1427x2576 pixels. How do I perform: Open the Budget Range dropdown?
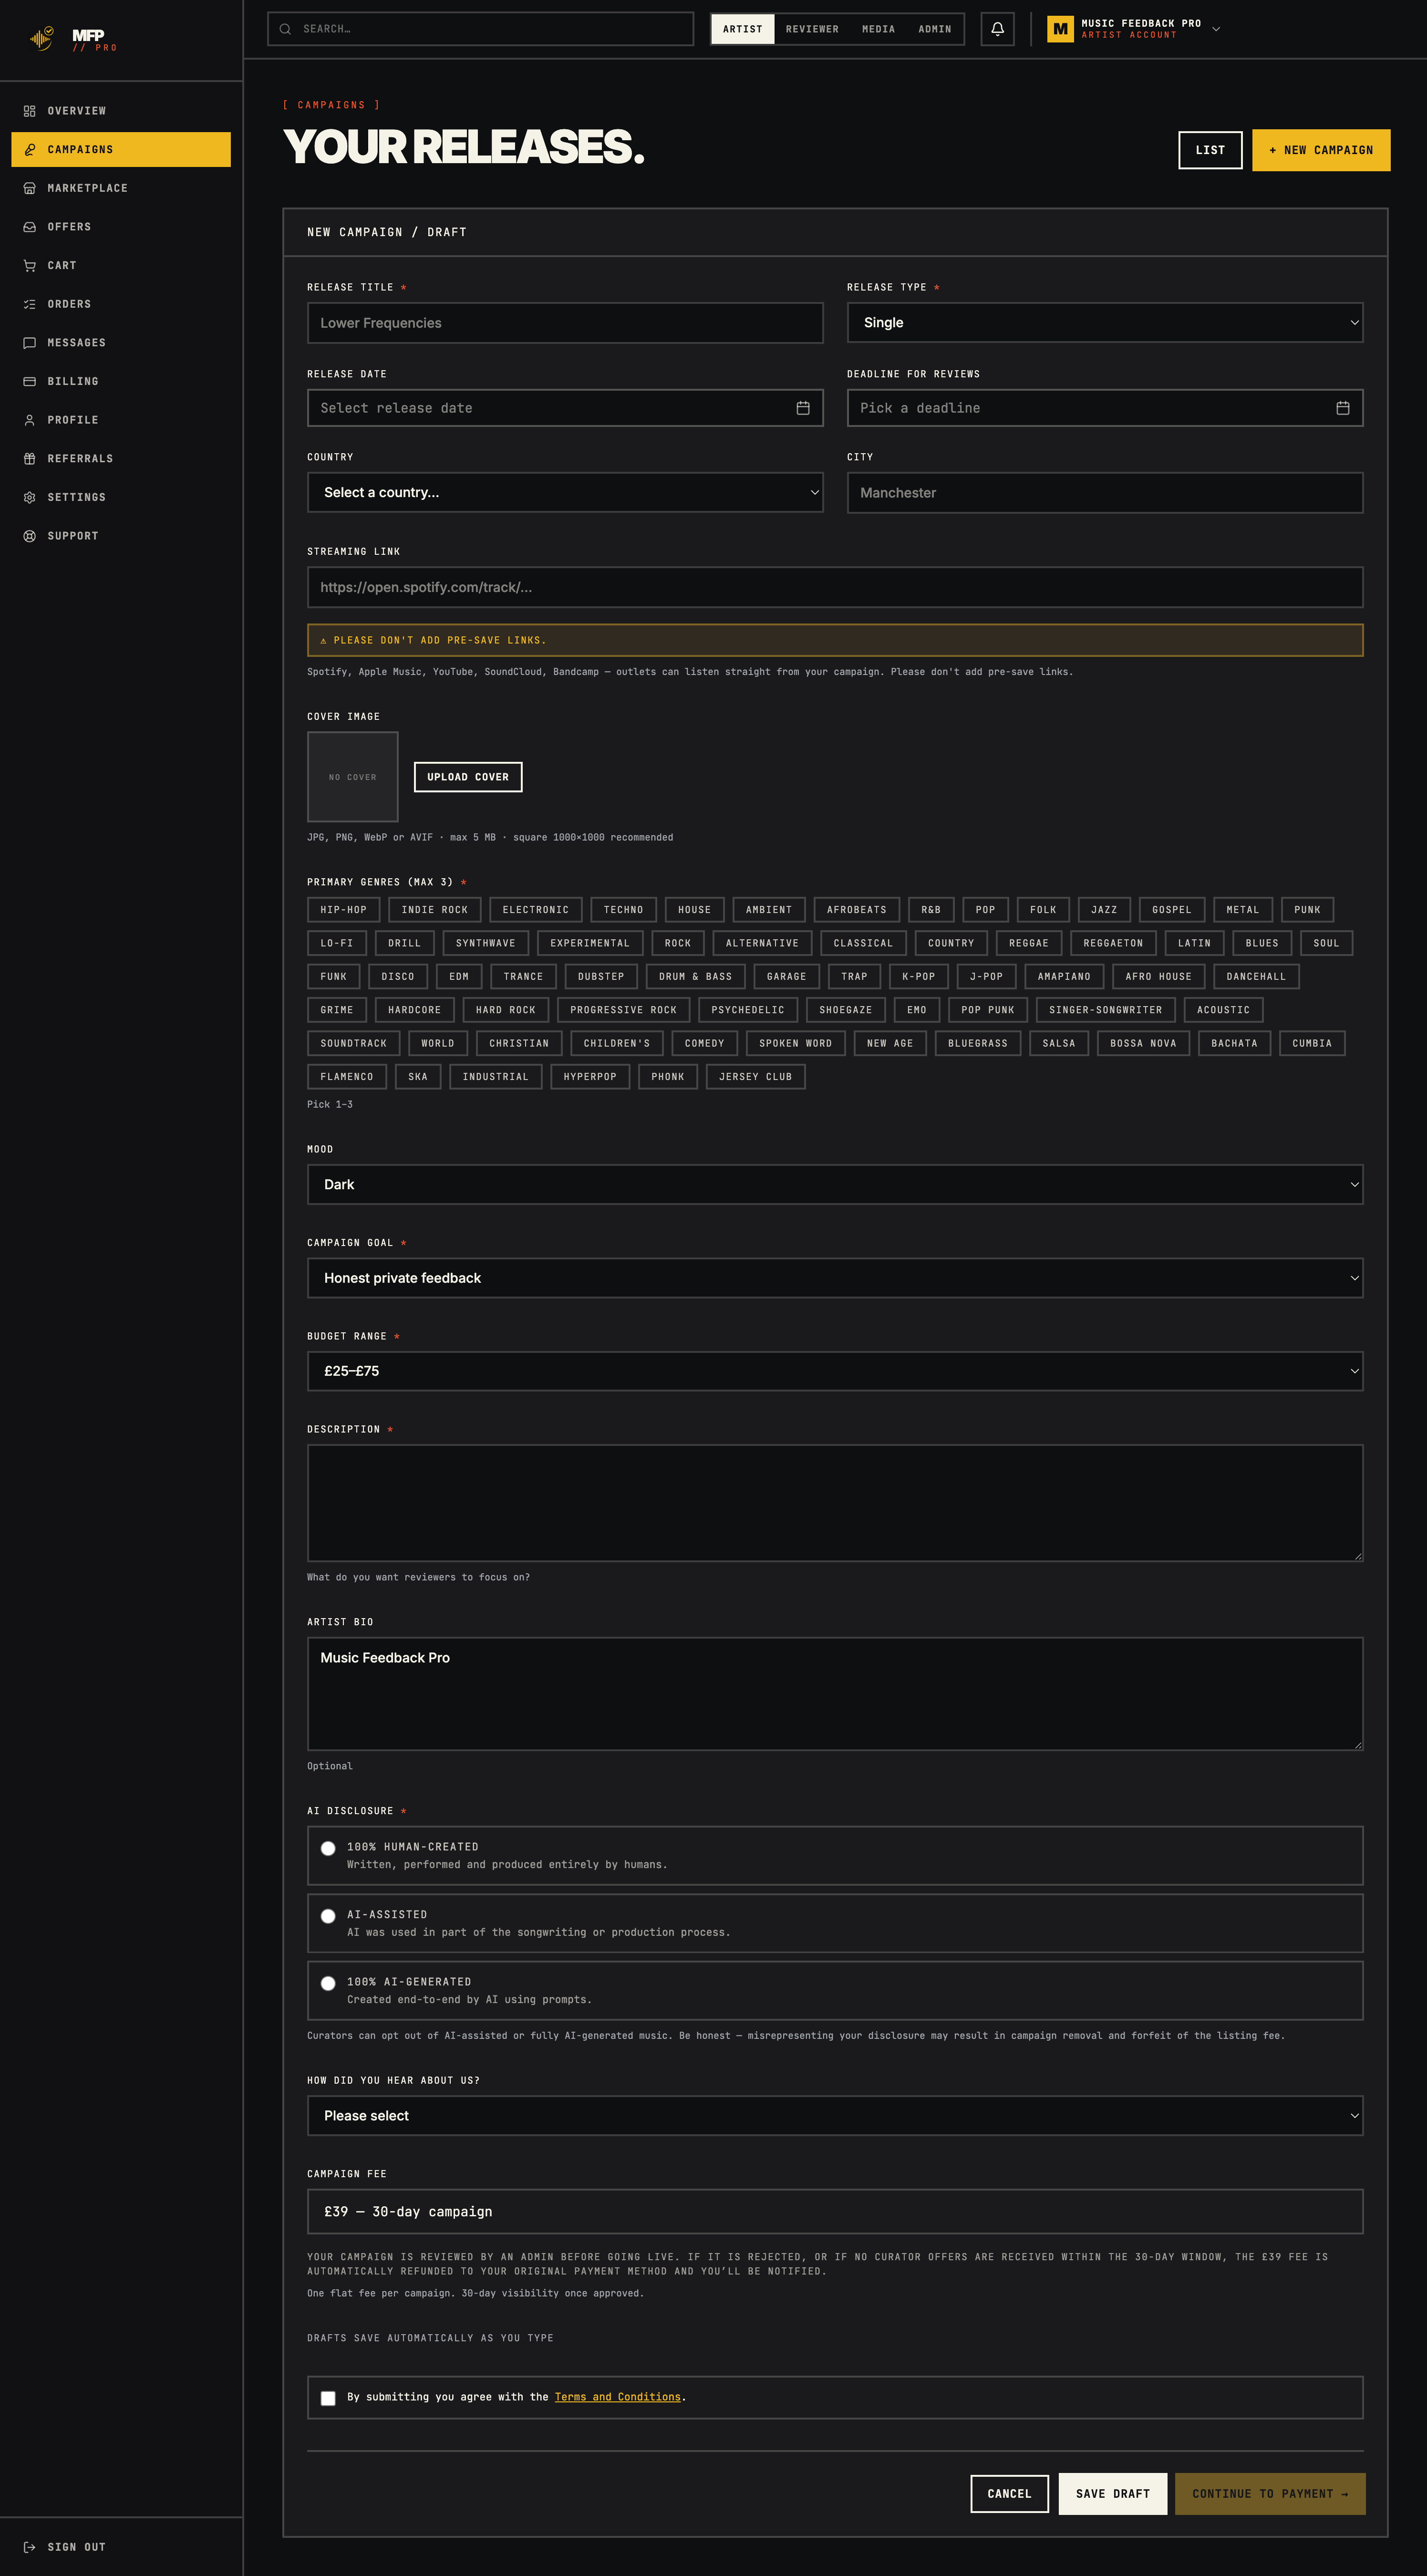click(835, 1371)
